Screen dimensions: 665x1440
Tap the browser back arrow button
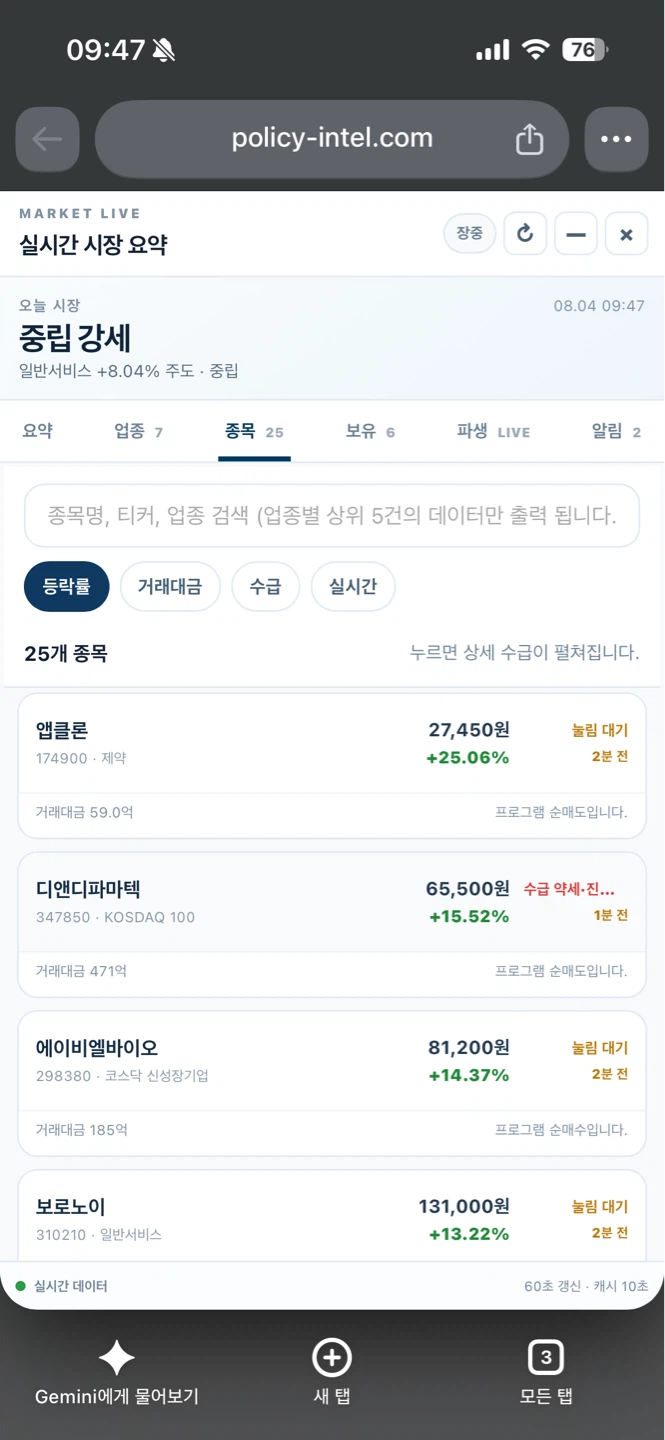47,139
